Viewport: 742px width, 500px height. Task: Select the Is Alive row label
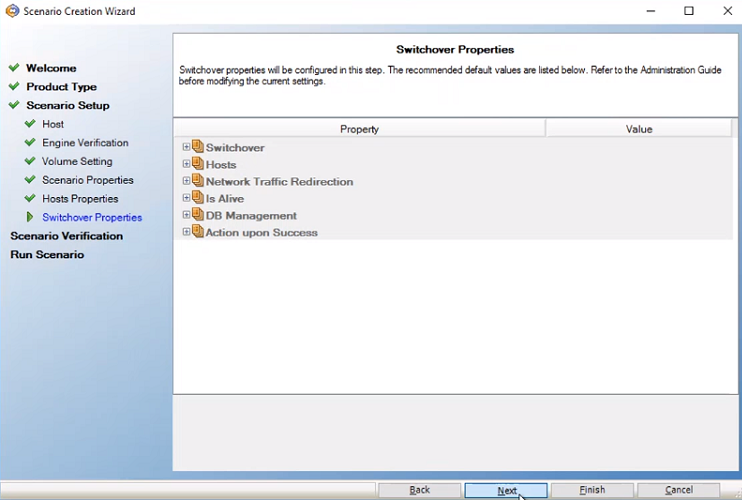click(x=225, y=199)
